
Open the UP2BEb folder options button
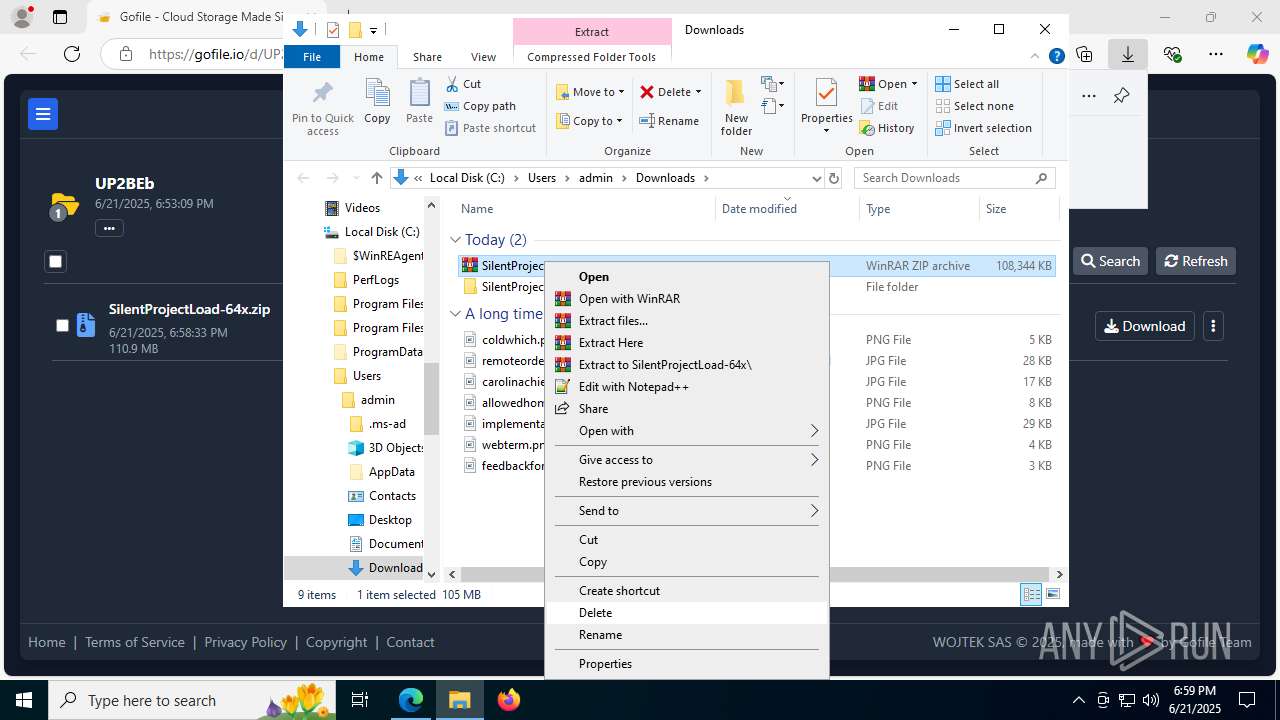(109, 228)
